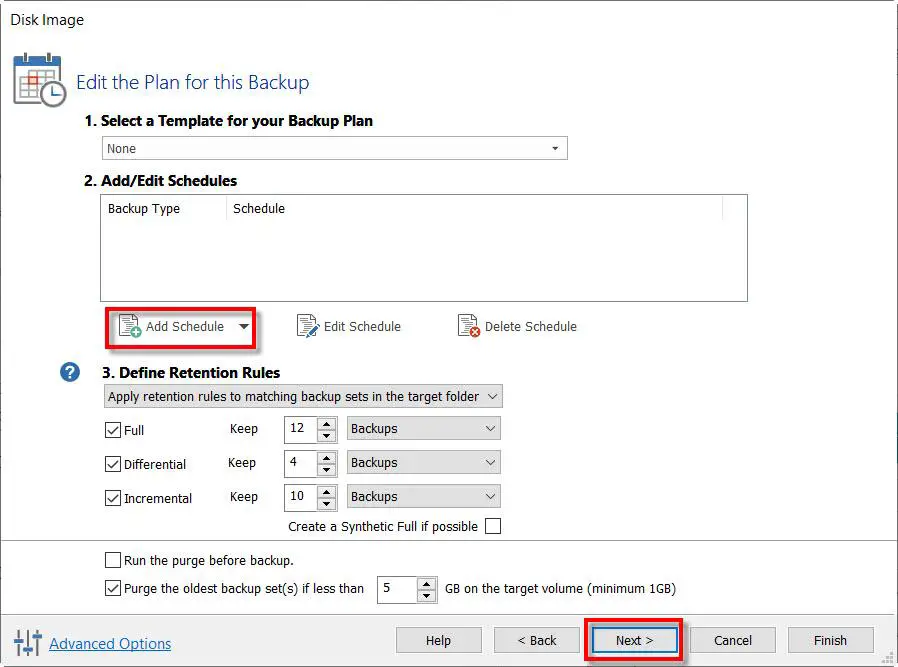This screenshot has height=667, width=898.
Task: Enable Create a Synthetic Full checkbox
Action: click(492, 526)
